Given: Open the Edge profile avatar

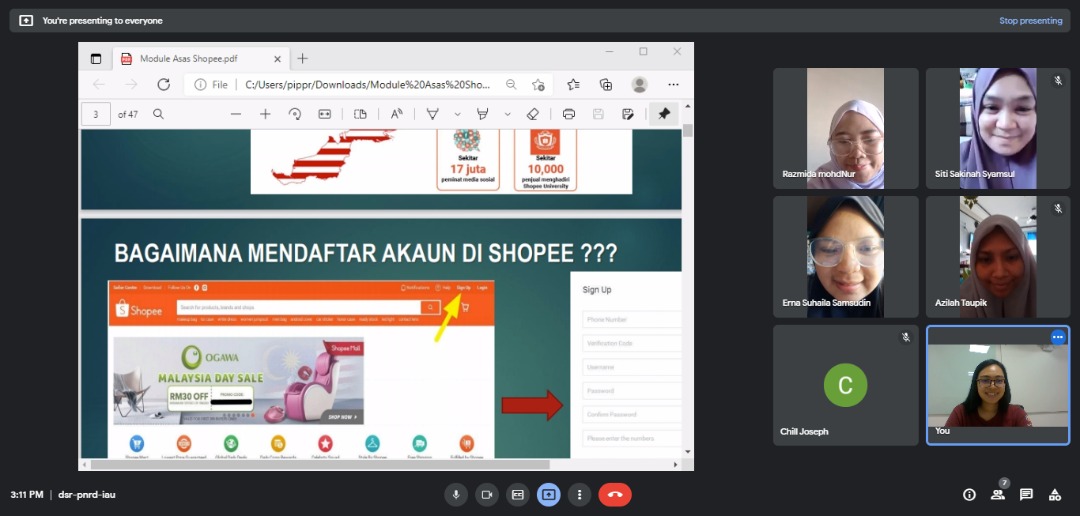Looking at the screenshot, I should pyautogui.click(x=639, y=85).
